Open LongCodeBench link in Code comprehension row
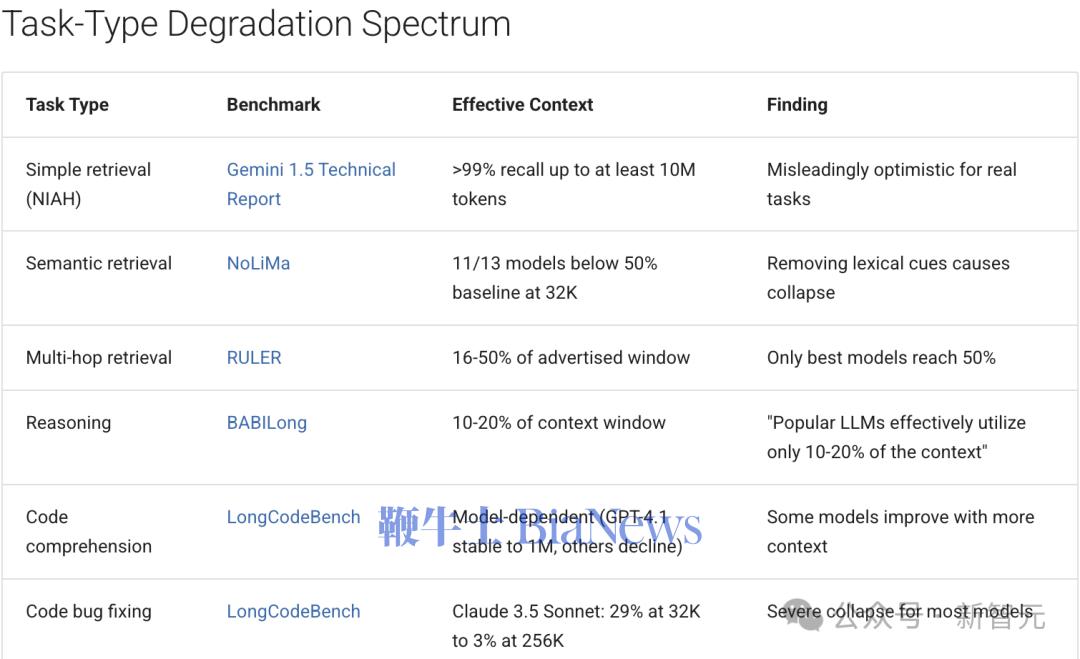1080x659 pixels. point(293,516)
